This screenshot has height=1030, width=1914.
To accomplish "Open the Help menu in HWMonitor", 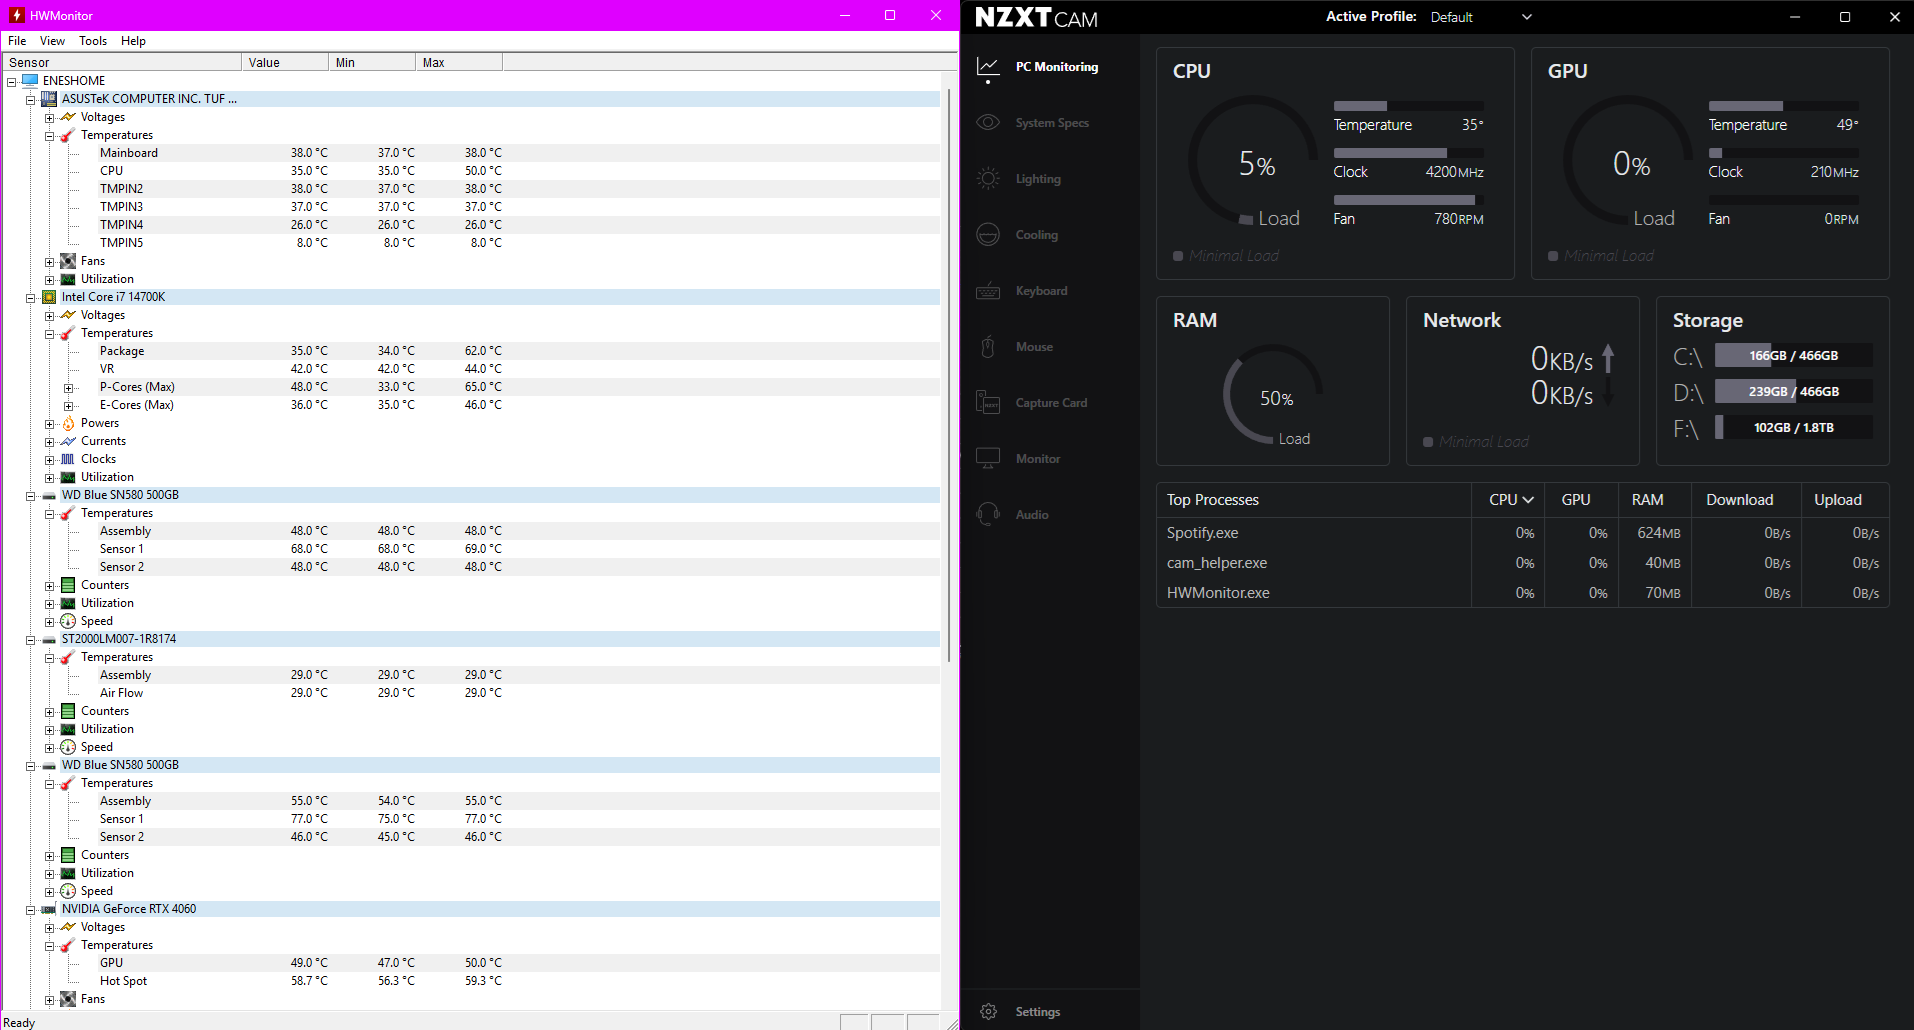I will coord(133,41).
